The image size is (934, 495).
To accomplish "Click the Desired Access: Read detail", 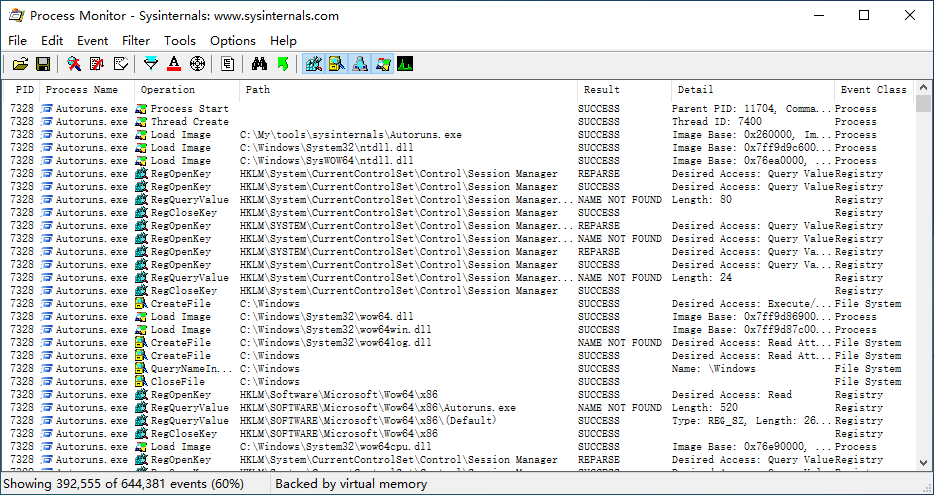I will (732, 395).
